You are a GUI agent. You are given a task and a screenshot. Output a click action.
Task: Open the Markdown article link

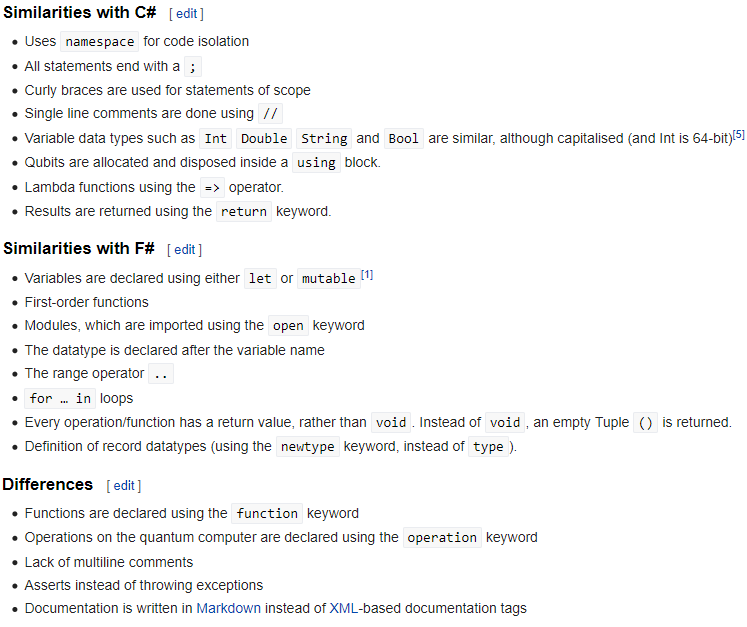pos(228,608)
